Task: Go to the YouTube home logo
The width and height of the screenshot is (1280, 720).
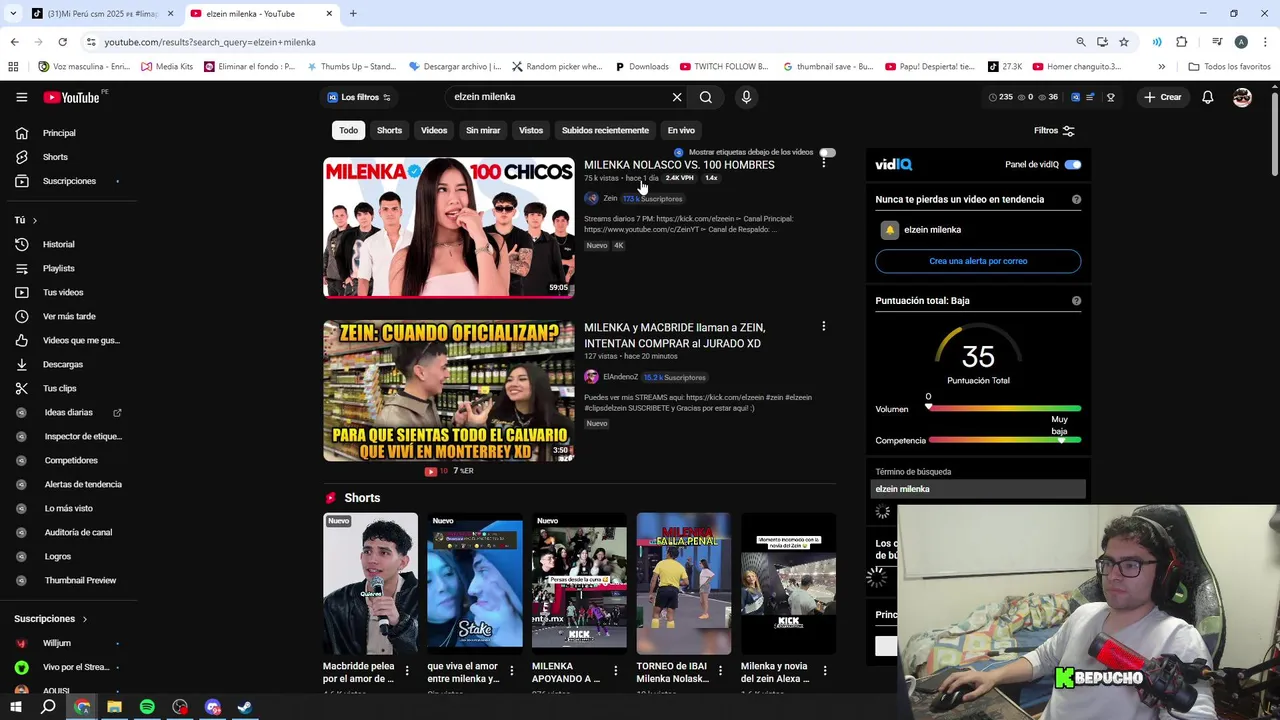Action: [71, 97]
